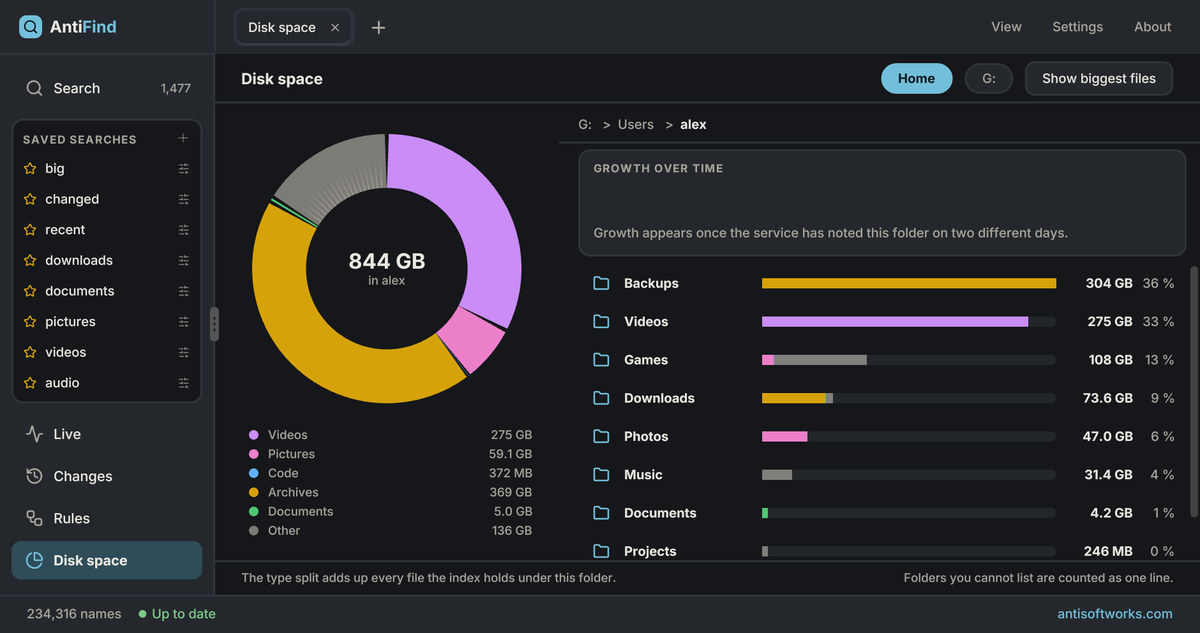Click the Backups folder icon
1200x633 pixels.
[x=601, y=283]
